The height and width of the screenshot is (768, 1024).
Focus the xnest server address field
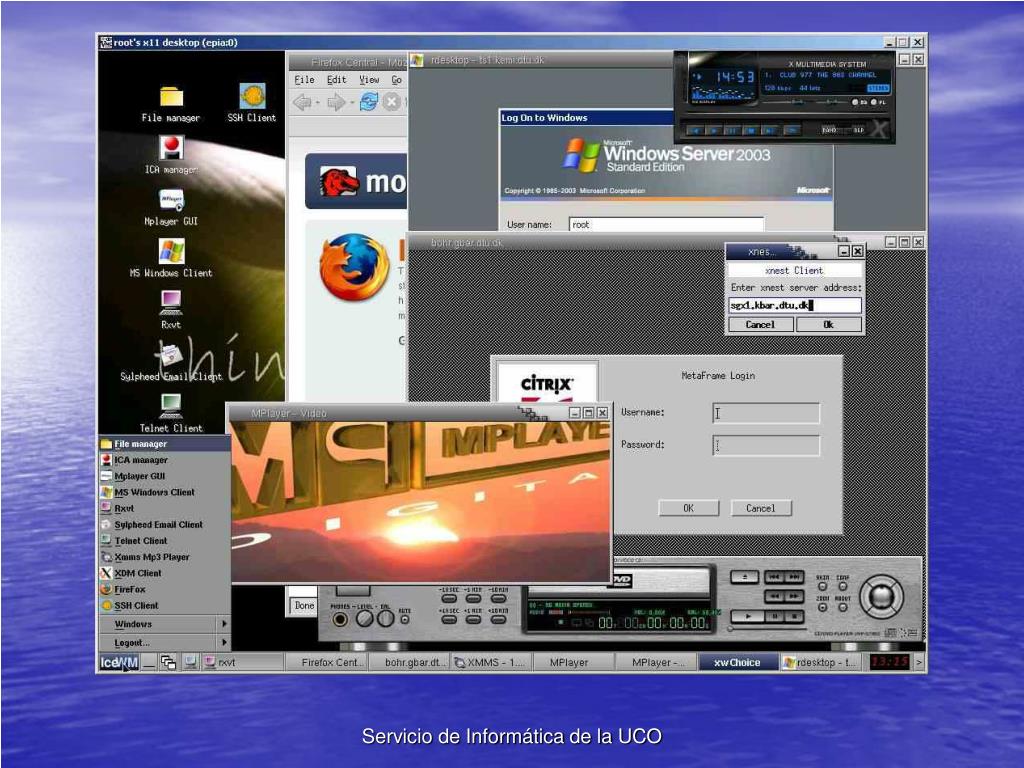click(795, 305)
